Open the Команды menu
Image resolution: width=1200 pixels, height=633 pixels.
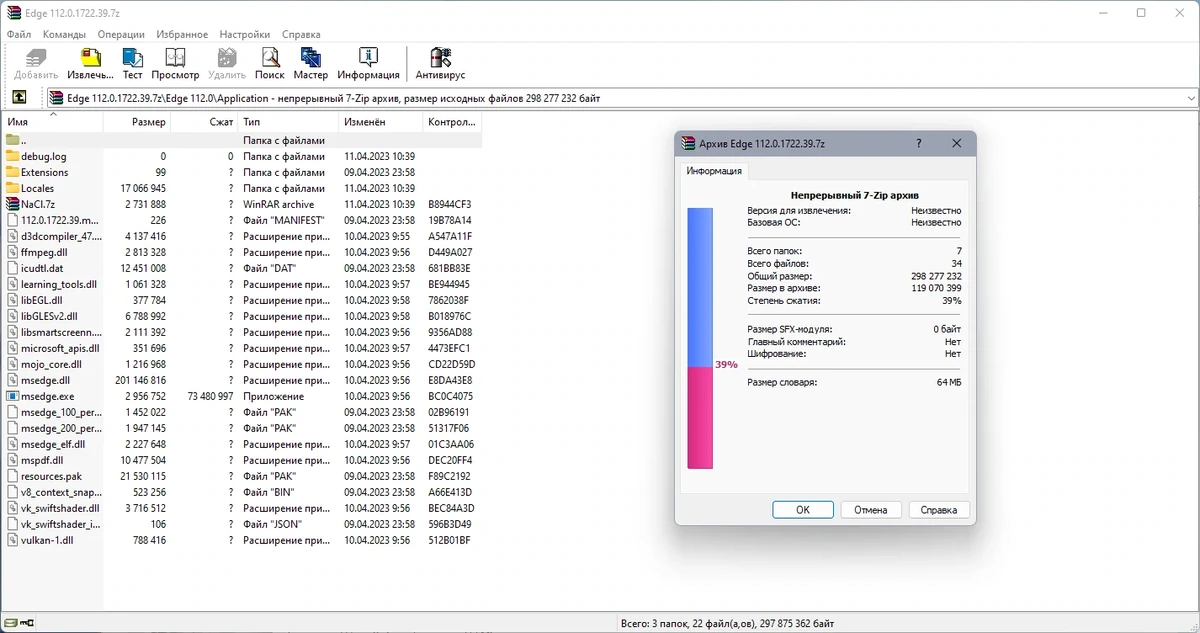click(64, 34)
